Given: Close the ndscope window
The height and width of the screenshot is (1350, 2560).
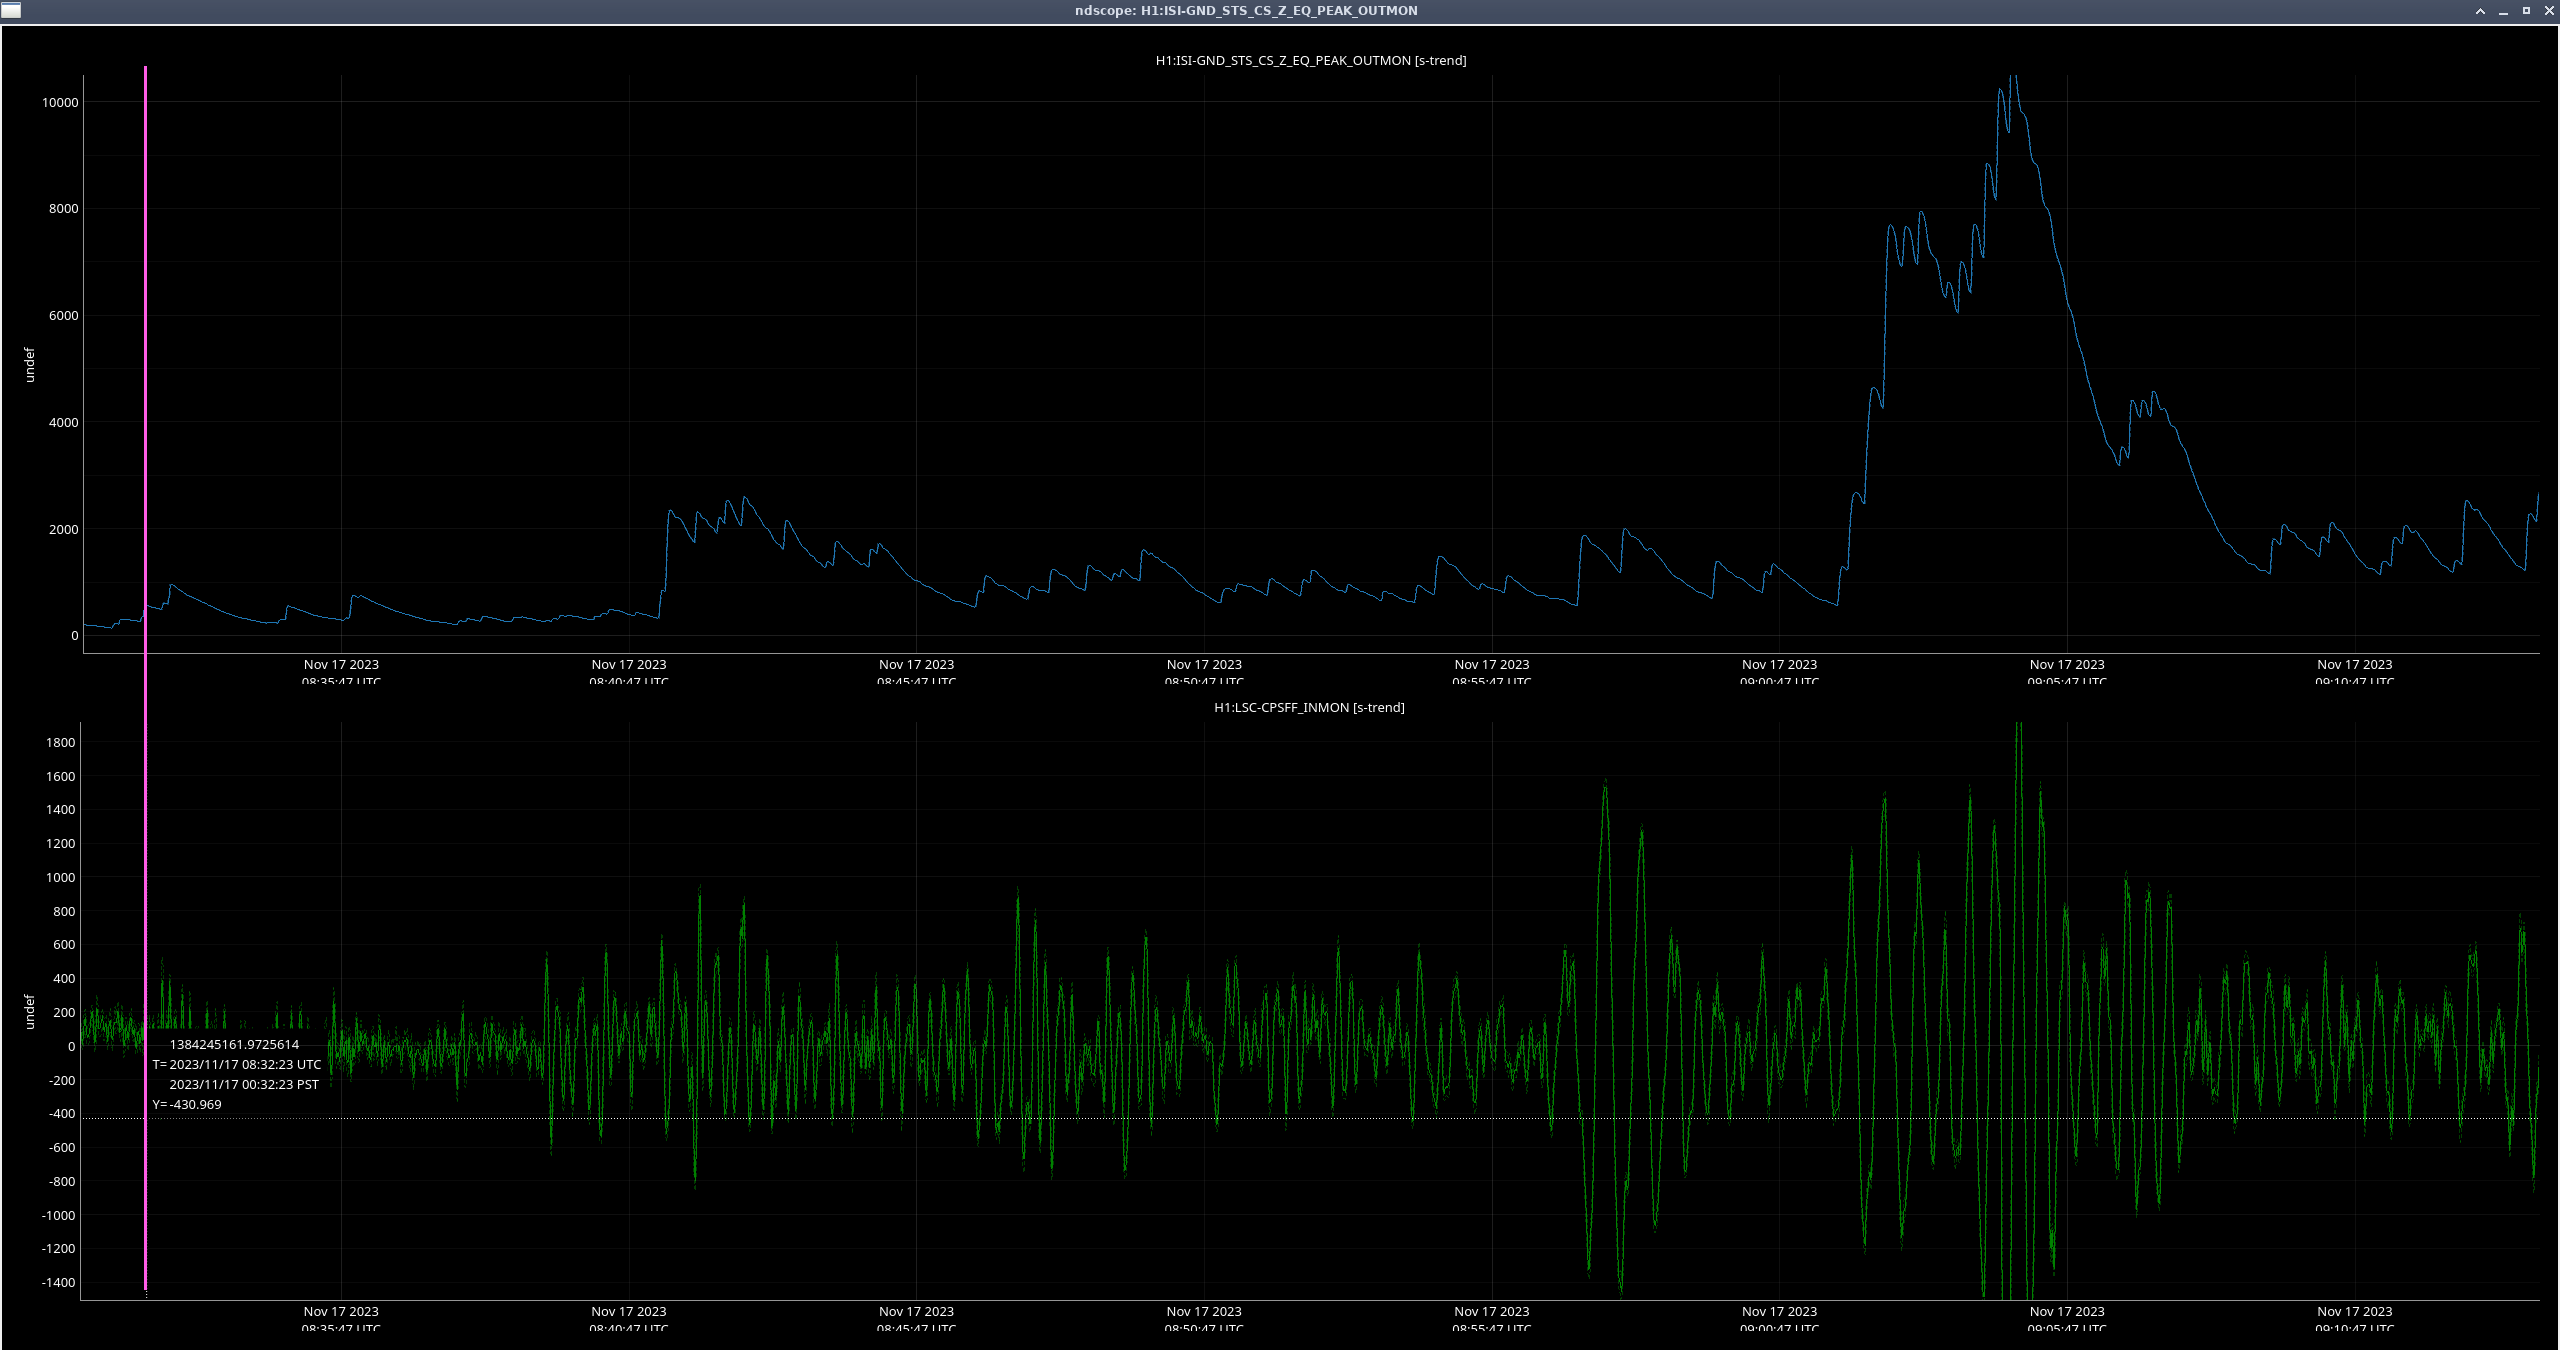Looking at the screenshot, I should 2549,11.
